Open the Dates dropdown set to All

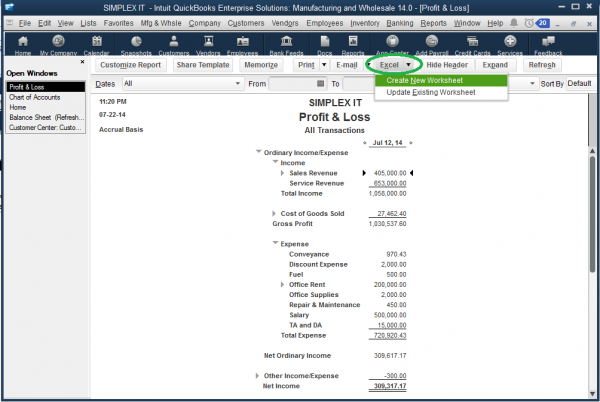tap(182, 83)
